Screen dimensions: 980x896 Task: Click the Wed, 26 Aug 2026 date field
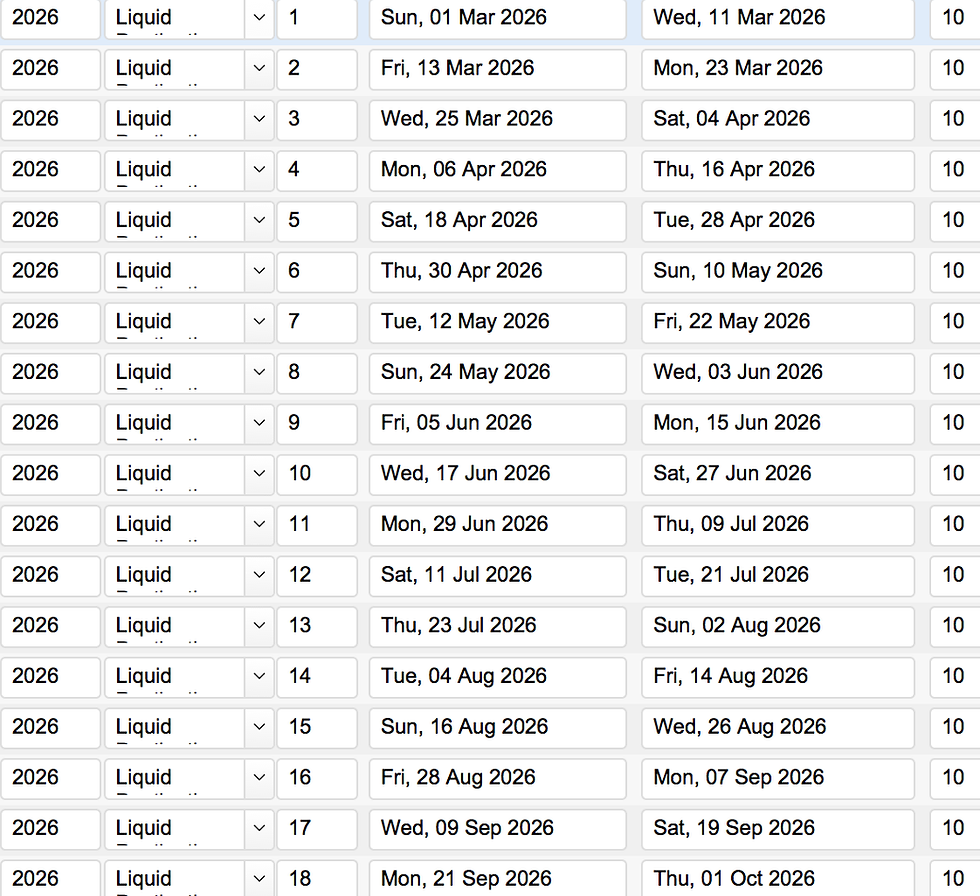(777, 727)
